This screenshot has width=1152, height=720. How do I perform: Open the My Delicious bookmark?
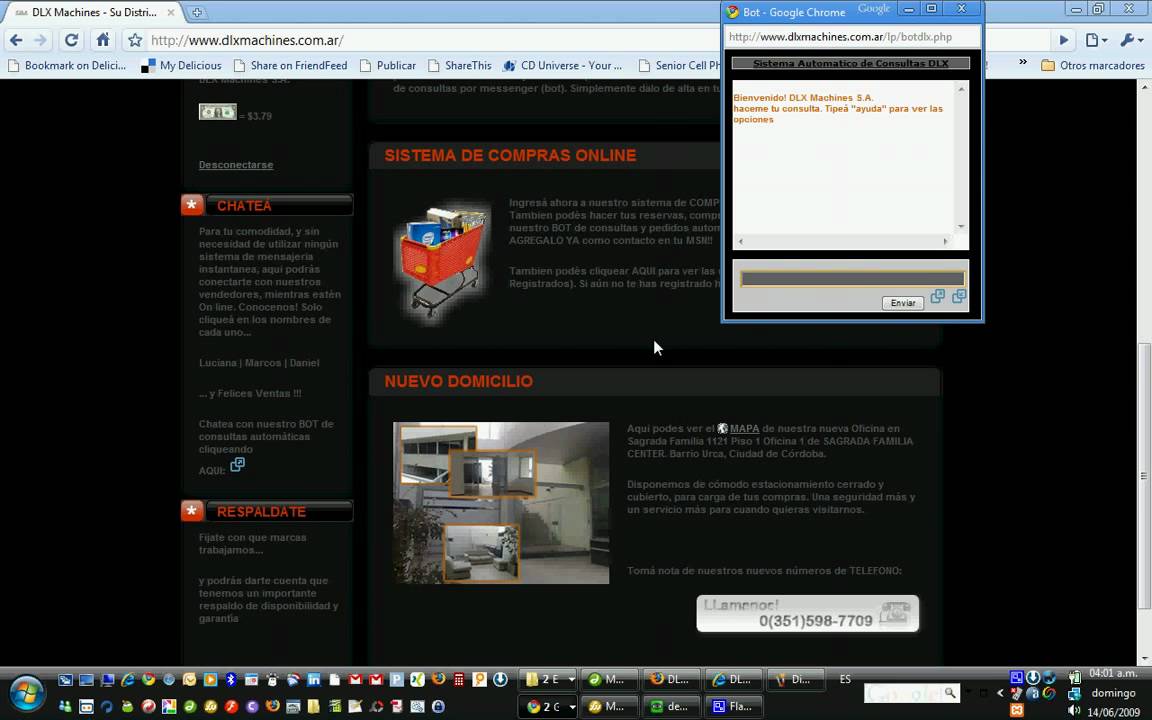pyautogui.click(x=181, y=65)
